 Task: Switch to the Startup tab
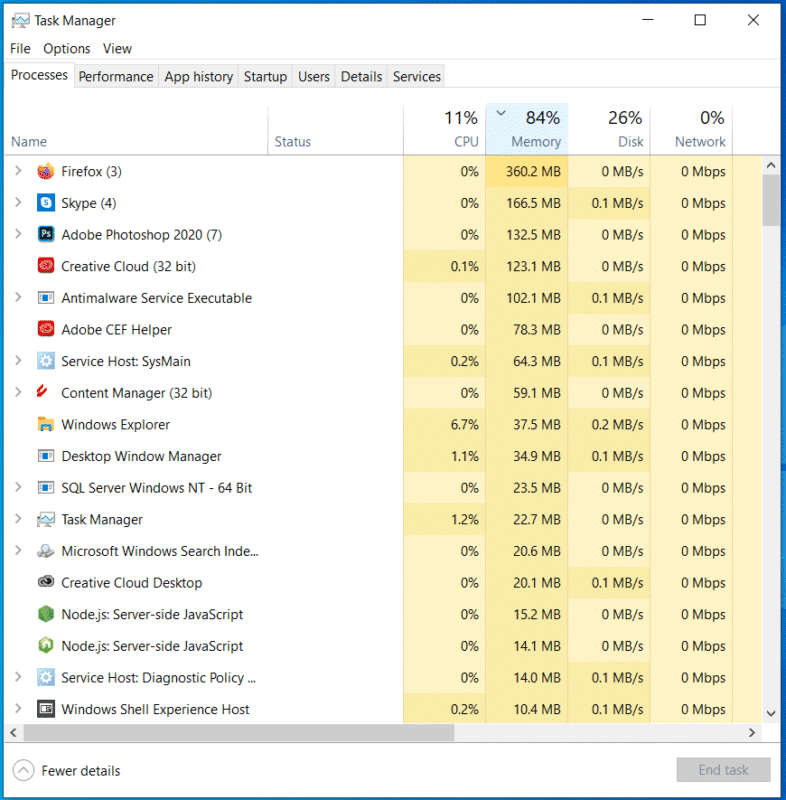coord(265,77)
